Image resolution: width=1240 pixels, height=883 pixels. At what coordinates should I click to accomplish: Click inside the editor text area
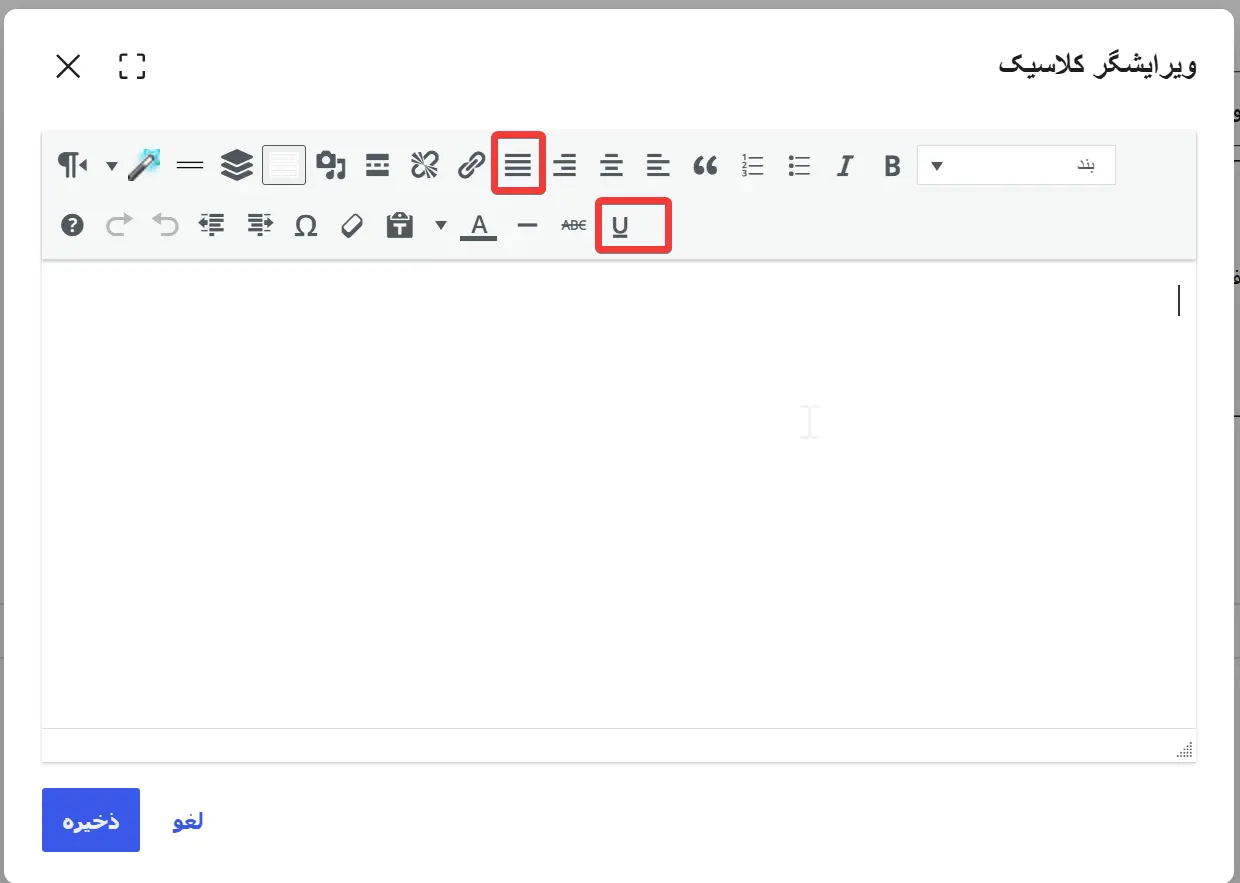tap(619, 494)
